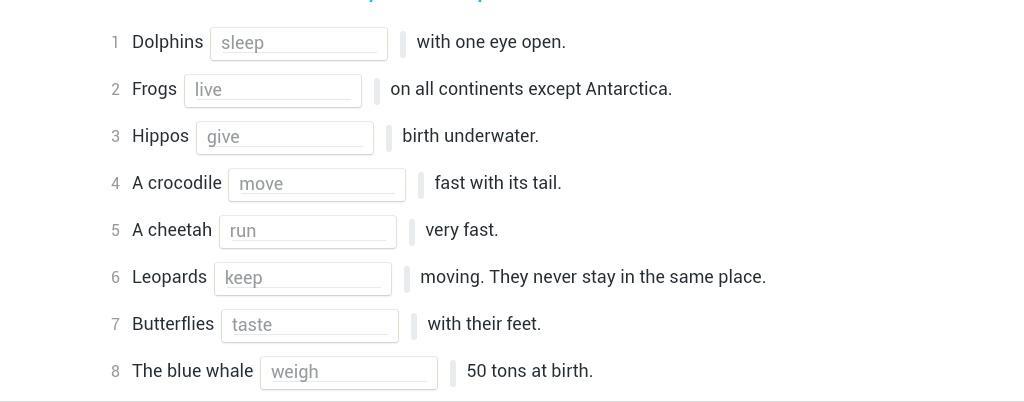Click the grey marker after the 'weigh' field
The width and height of the screenshot is (1024, 402).
pos(453,373)
